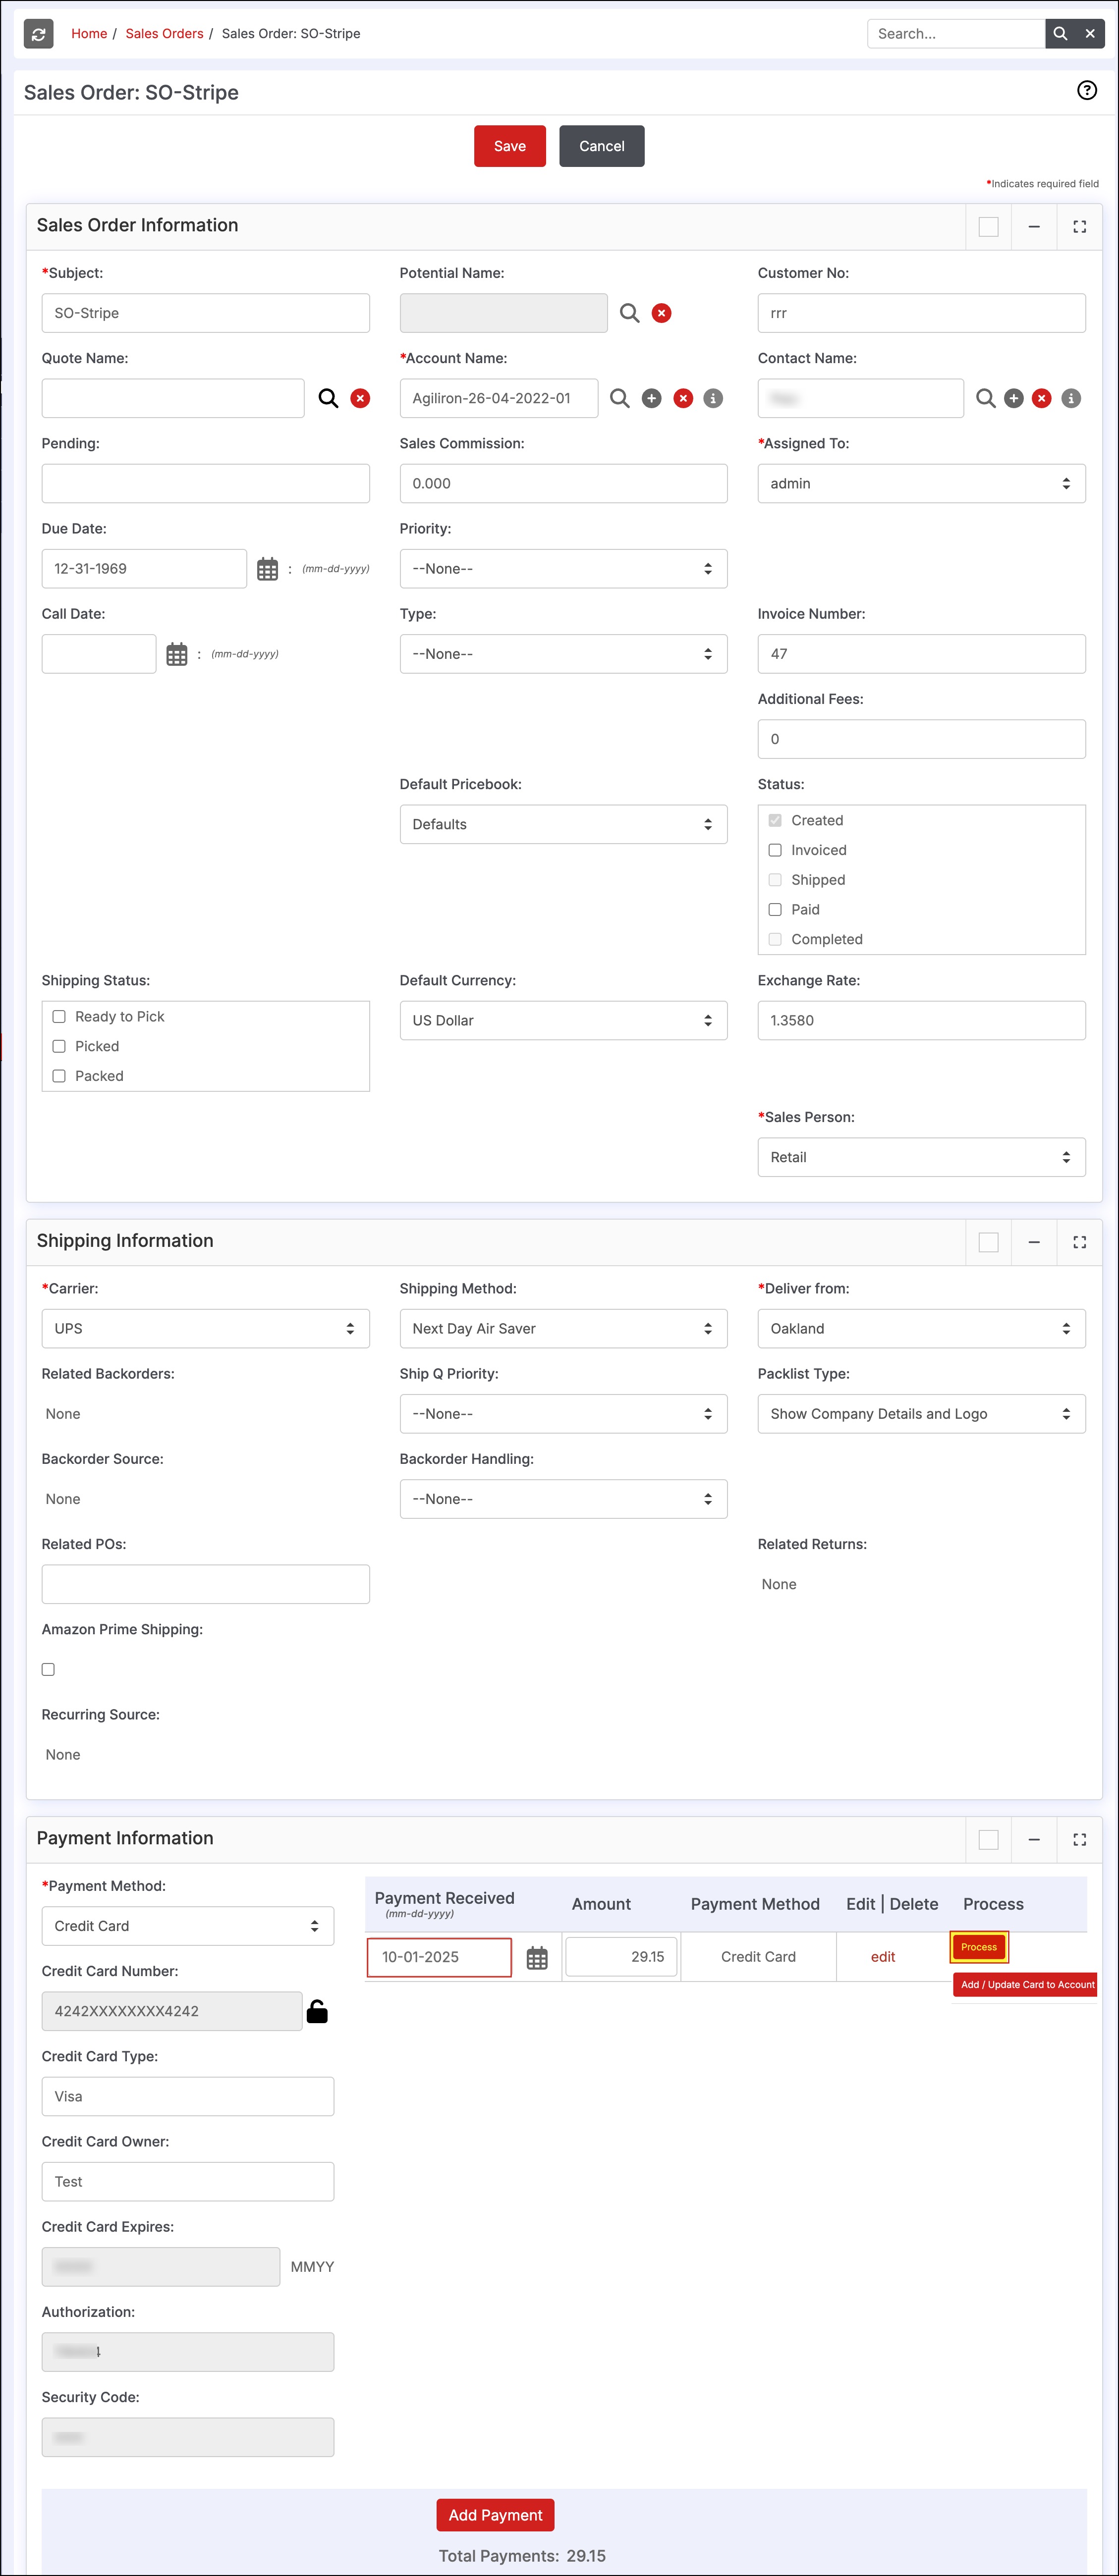The height and width of the screenshot is (2576, 1119).
Task: Toggle the Amazon Prime Shipping checkbox
Action: tap(48, 1669)
